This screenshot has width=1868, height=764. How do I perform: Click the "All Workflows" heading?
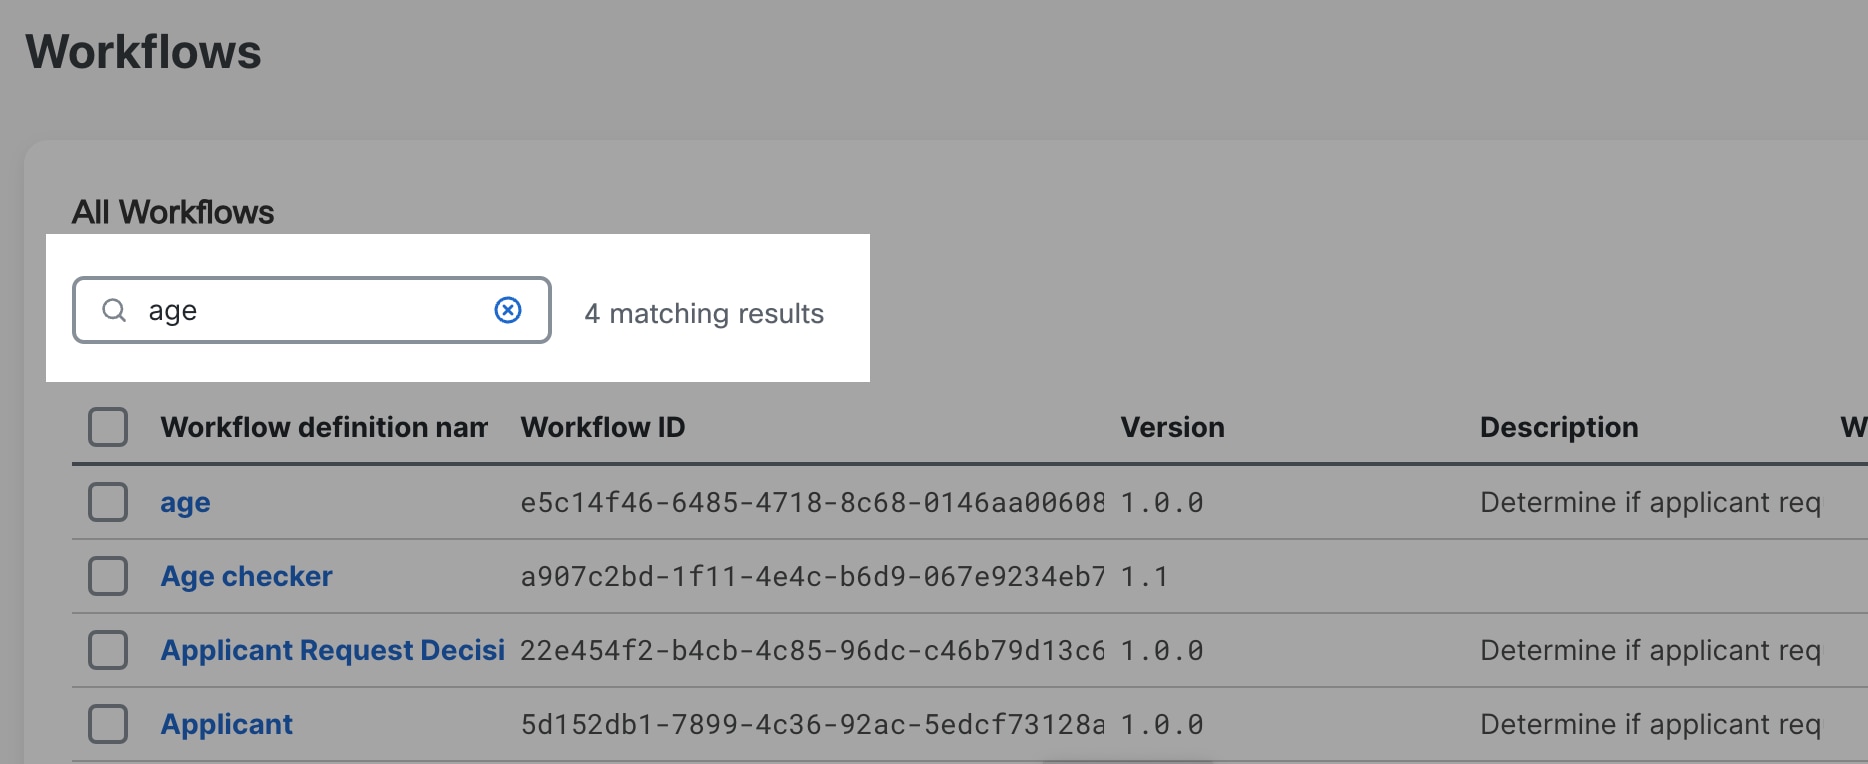[173, 211]
